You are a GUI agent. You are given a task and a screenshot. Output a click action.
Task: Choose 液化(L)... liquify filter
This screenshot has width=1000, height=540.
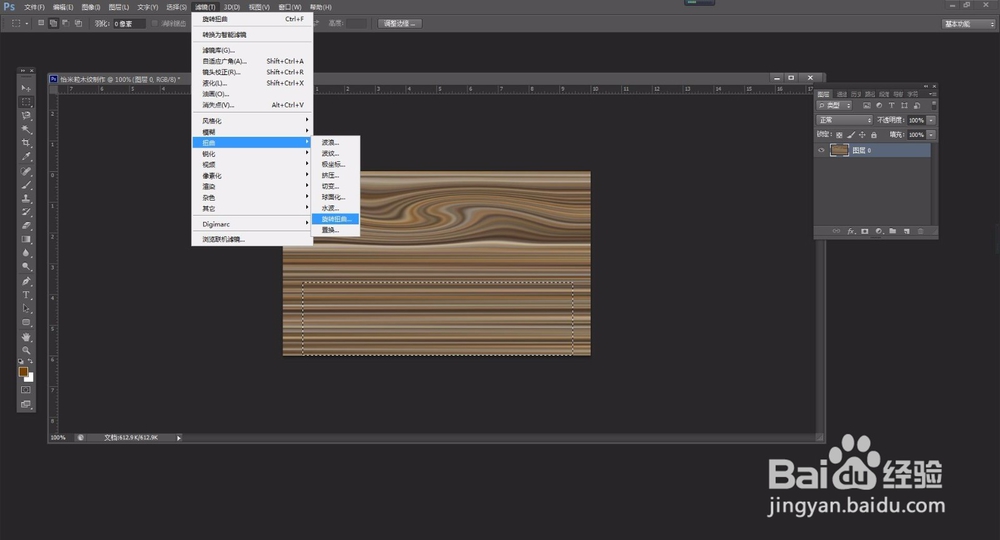252,83
